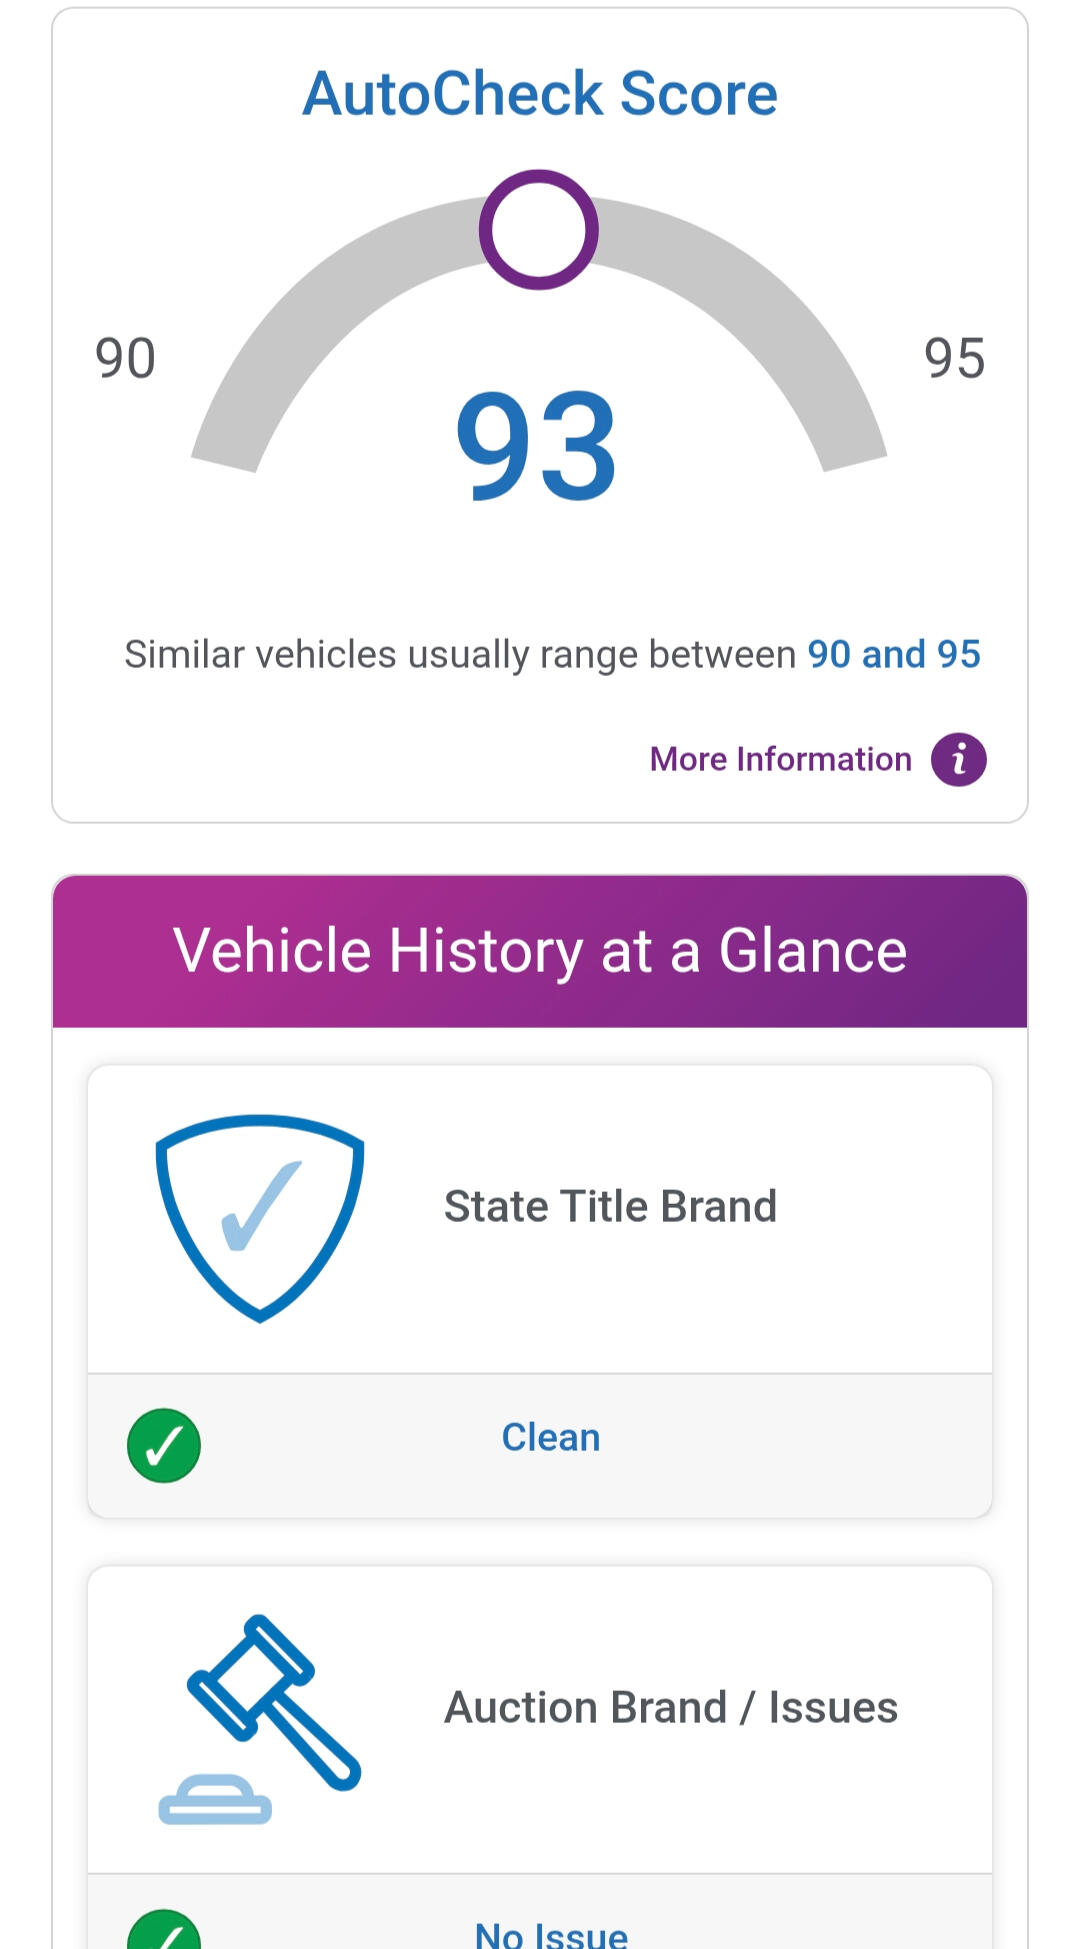Tap the State Title Brand shield icon
Viewport: 1080px width, 1949px height.
pos(260,1217)
